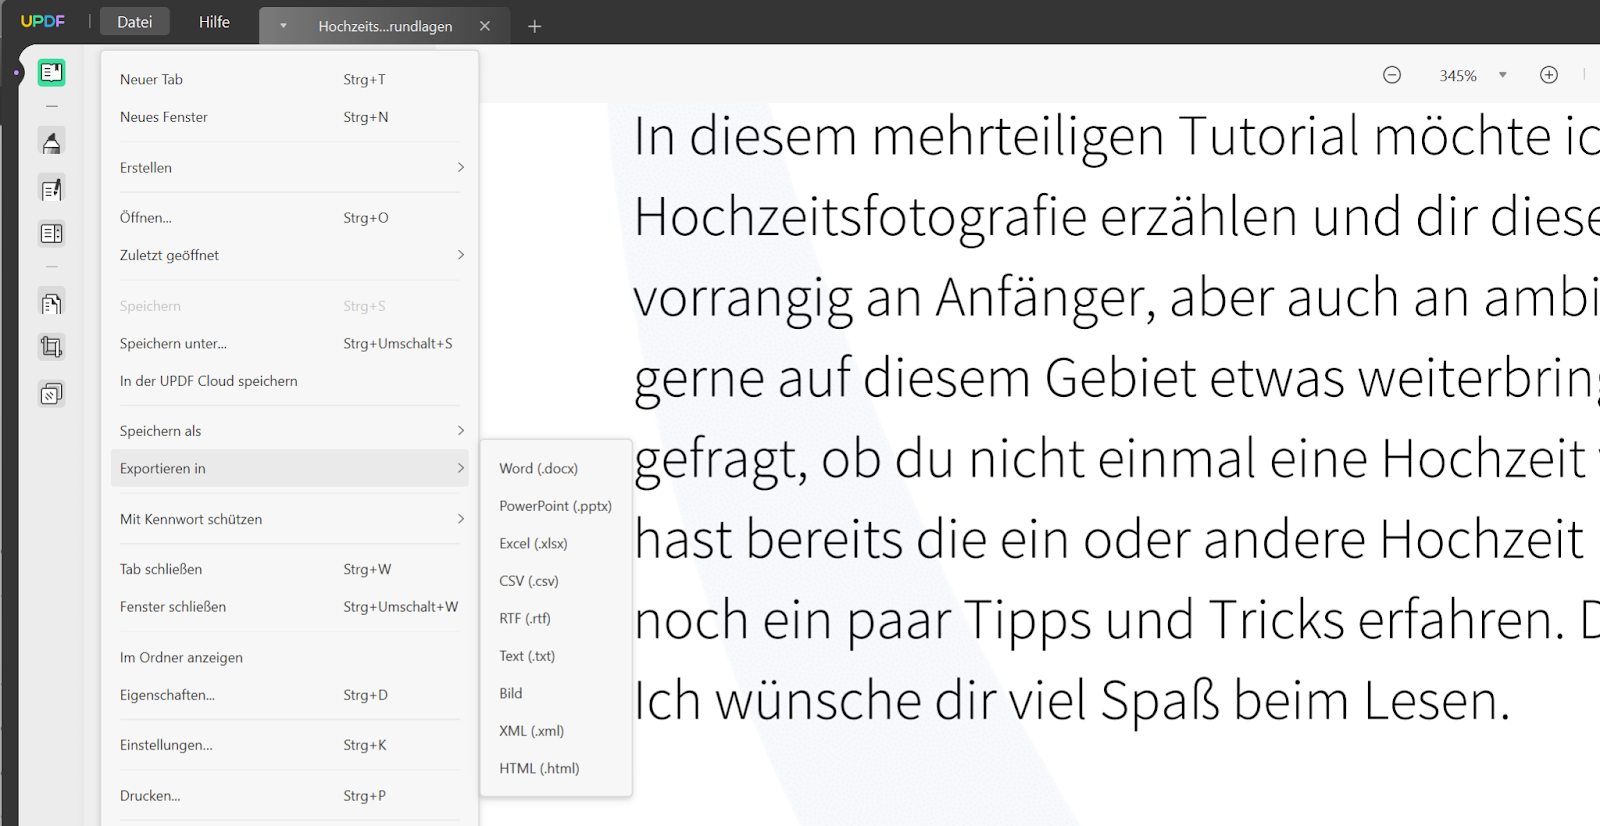Export to Excel (.xlsx)
The height and width of the screenshot is (826, 1600).
point(556,543)
